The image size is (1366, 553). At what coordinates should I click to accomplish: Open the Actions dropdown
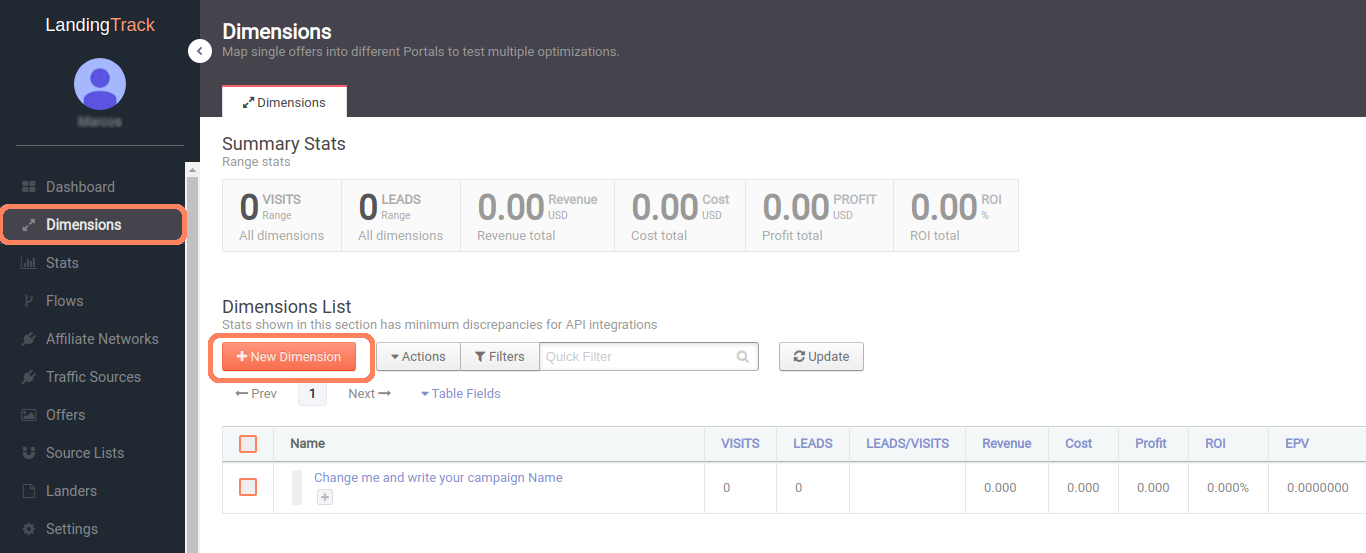(418, 357)
